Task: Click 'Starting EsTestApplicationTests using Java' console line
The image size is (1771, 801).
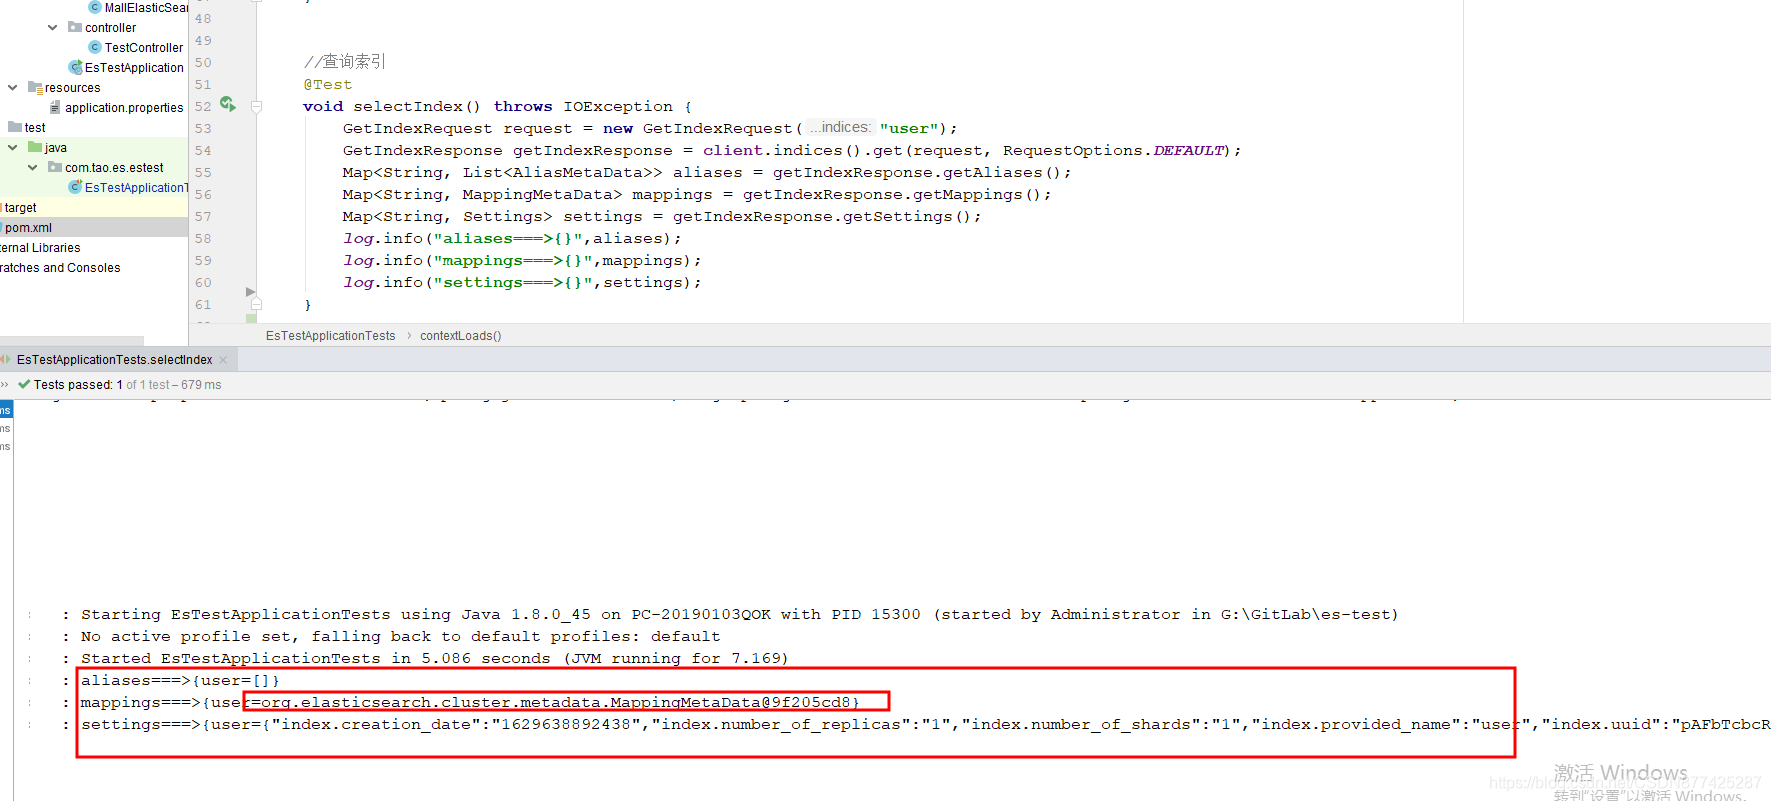Action: (x=740, y=614)
